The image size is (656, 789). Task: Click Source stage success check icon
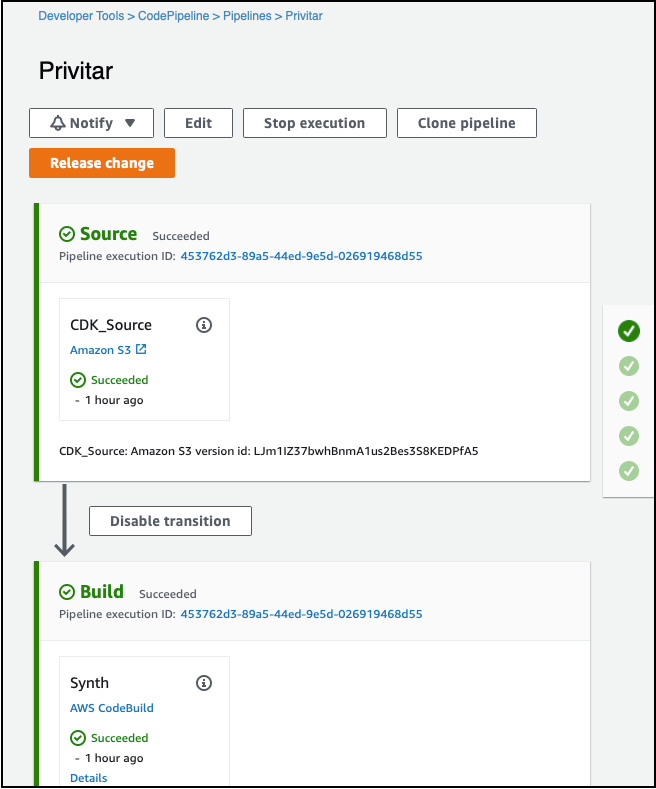[x=67, y=234]
